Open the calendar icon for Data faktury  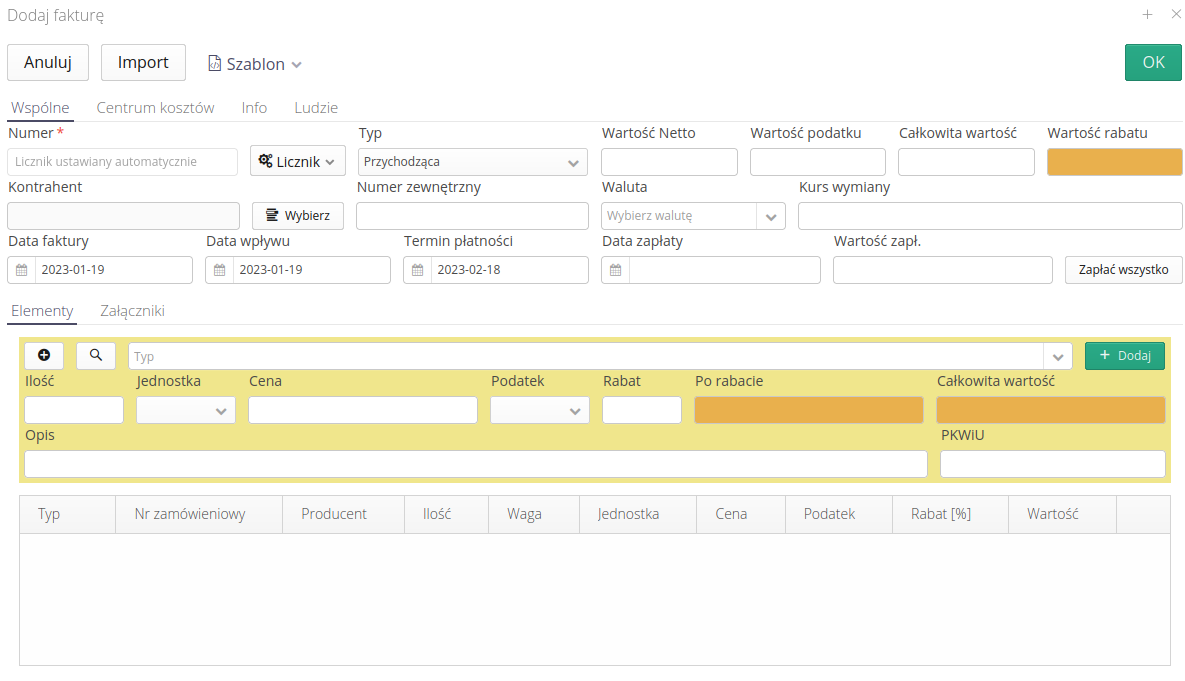coord(22,270)
